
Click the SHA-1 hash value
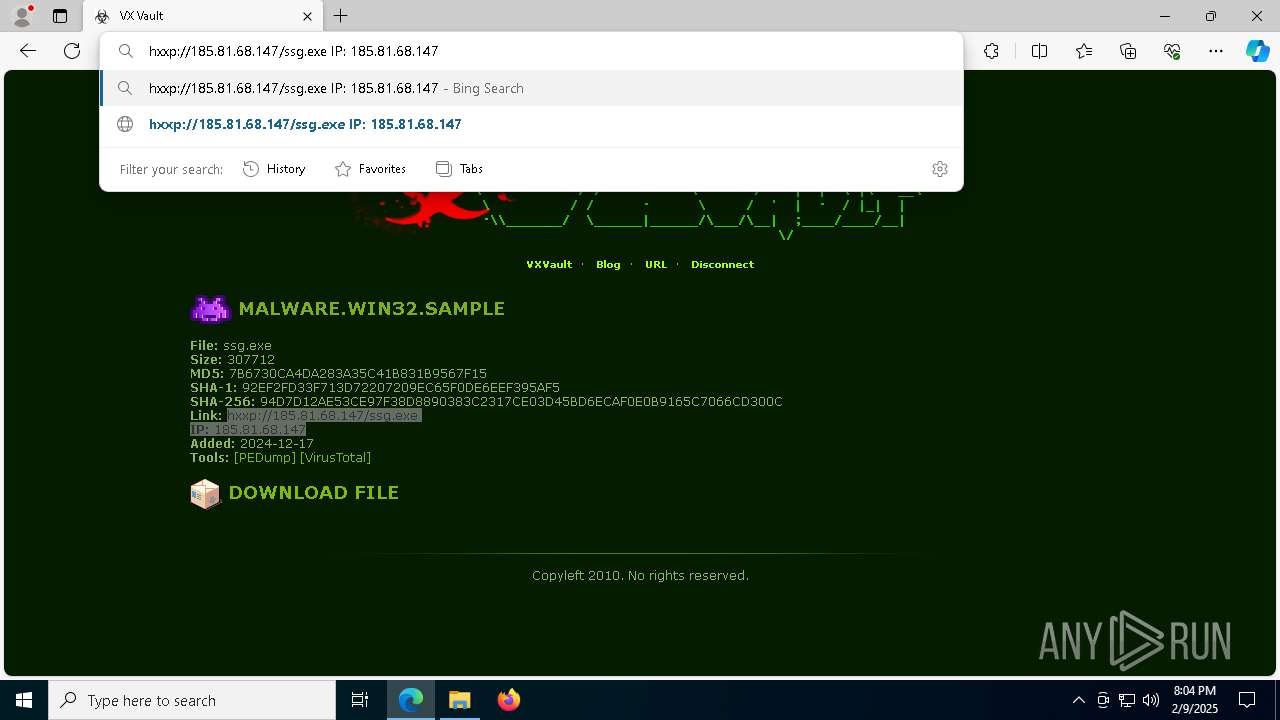401,388
